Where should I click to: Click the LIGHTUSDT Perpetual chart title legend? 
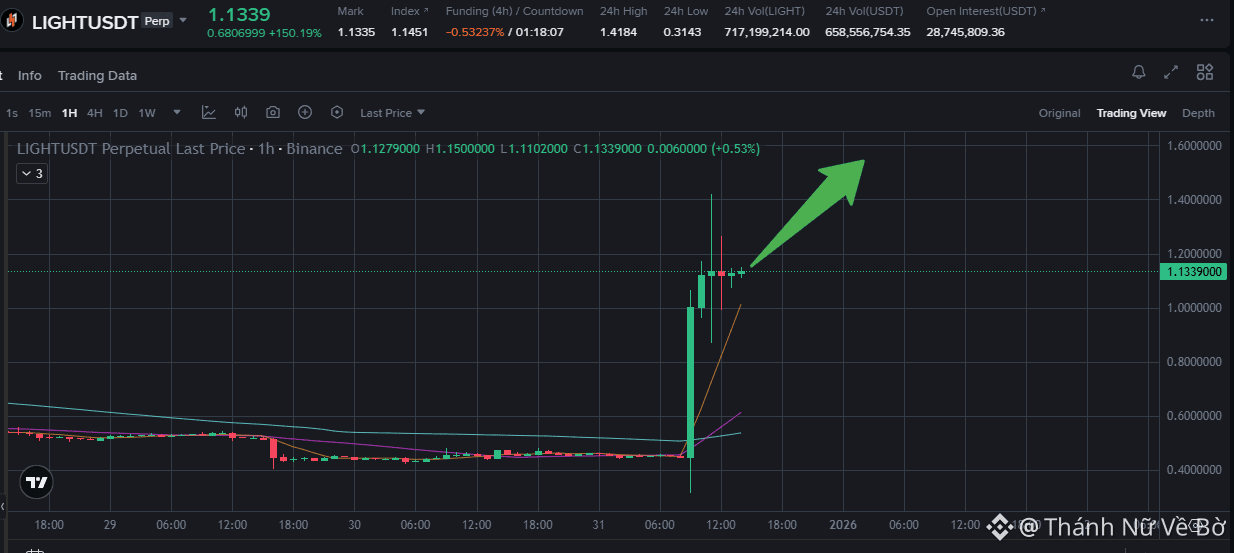point(179,148)
